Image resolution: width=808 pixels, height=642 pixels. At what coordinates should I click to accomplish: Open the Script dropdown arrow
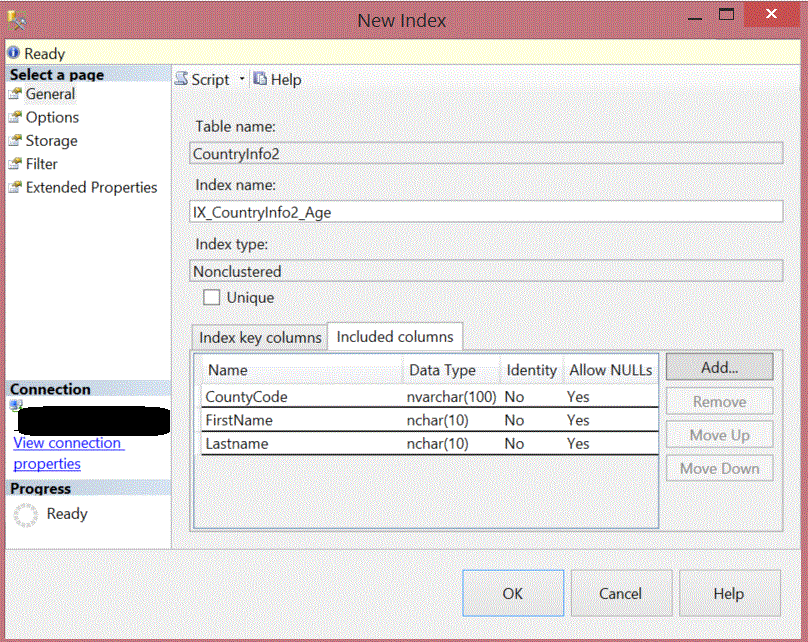(x=242, y=79)
